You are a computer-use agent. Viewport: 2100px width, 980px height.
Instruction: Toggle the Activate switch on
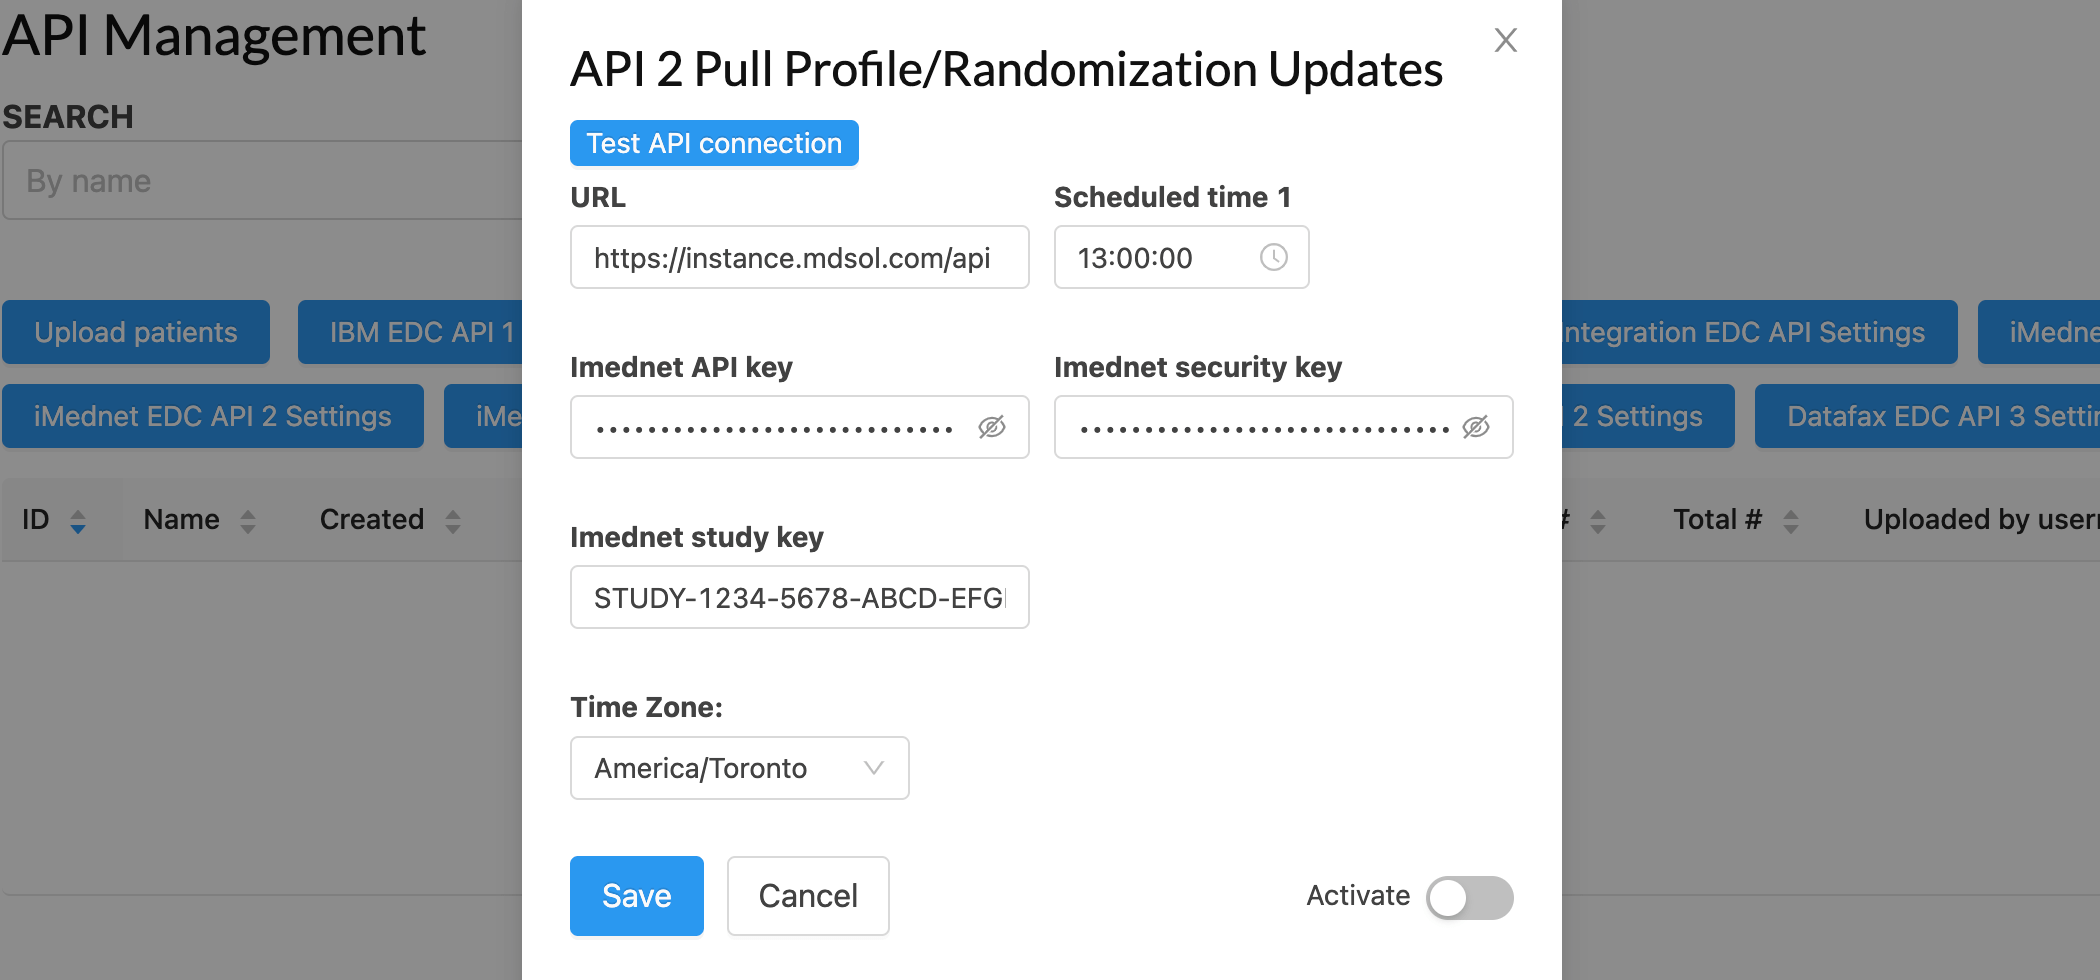pyautogui.click(x=1469, y=897)
